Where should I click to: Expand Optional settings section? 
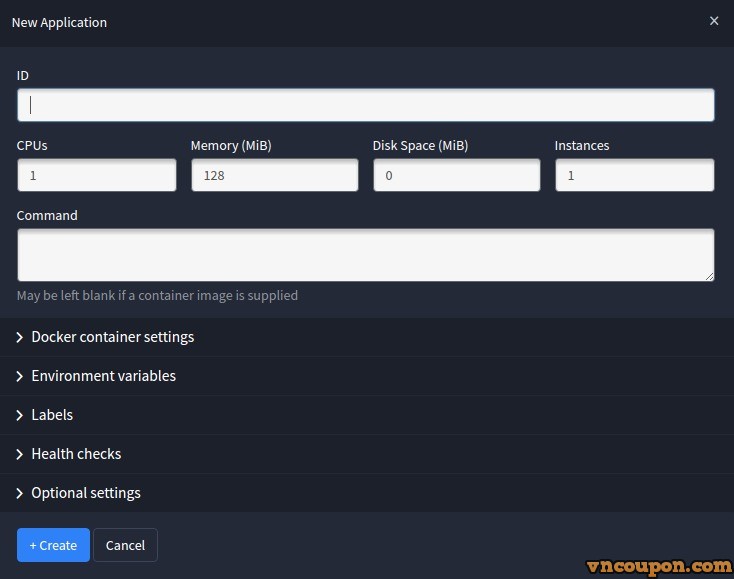[367, 492]
